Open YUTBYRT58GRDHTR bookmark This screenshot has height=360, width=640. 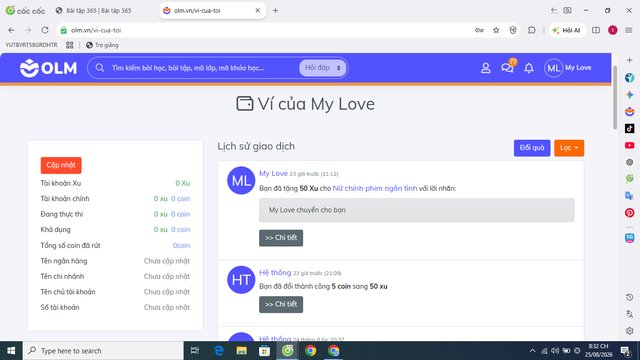pos(31,45)
